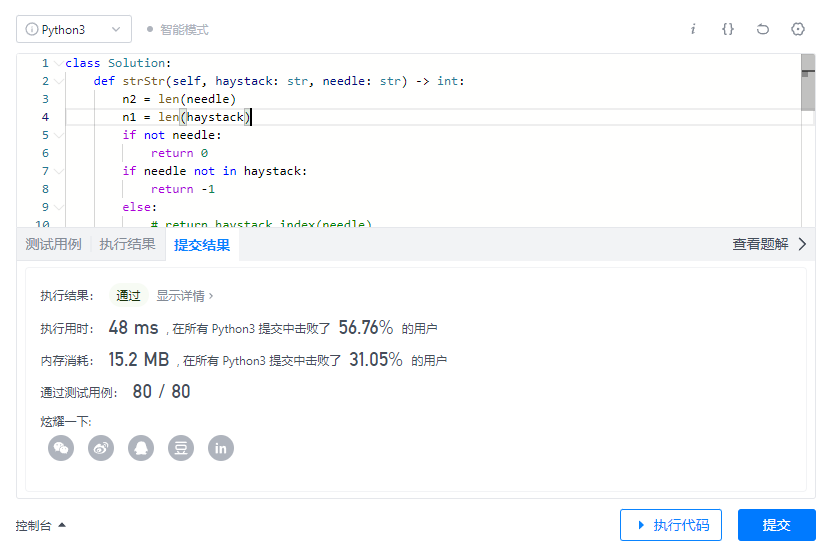Click the 31.05% memory percentile
Image resolution: width=827 pixels, height=560 pixels.
376,360
